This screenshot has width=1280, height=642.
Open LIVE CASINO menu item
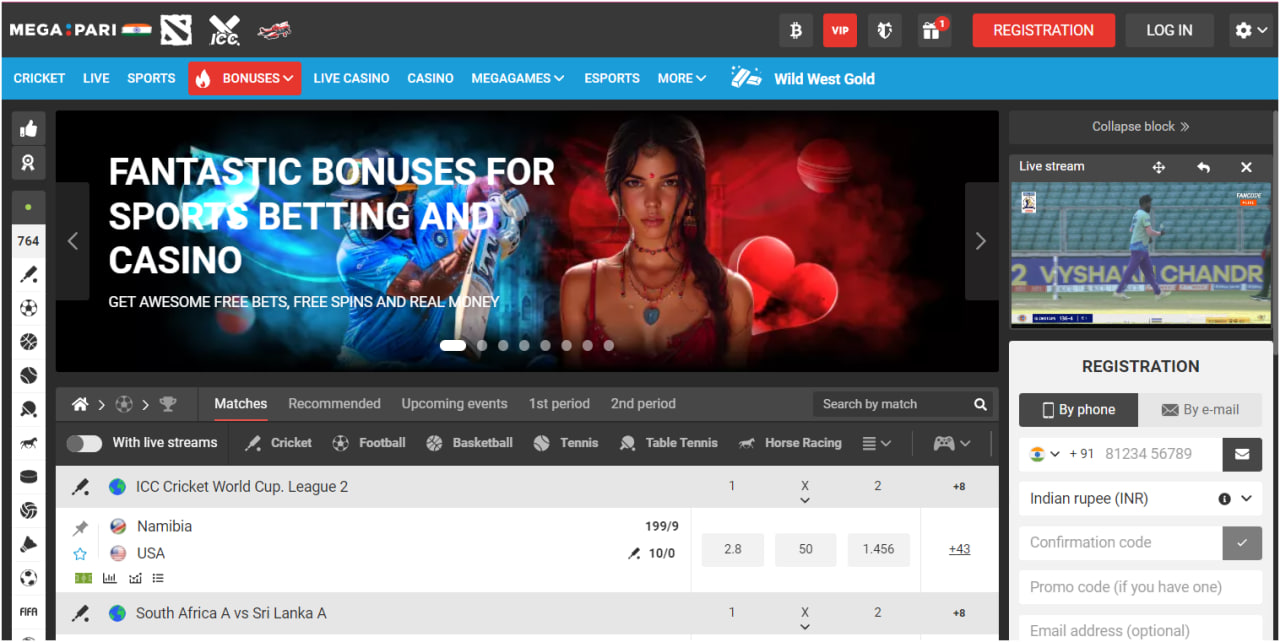[351, 78]
